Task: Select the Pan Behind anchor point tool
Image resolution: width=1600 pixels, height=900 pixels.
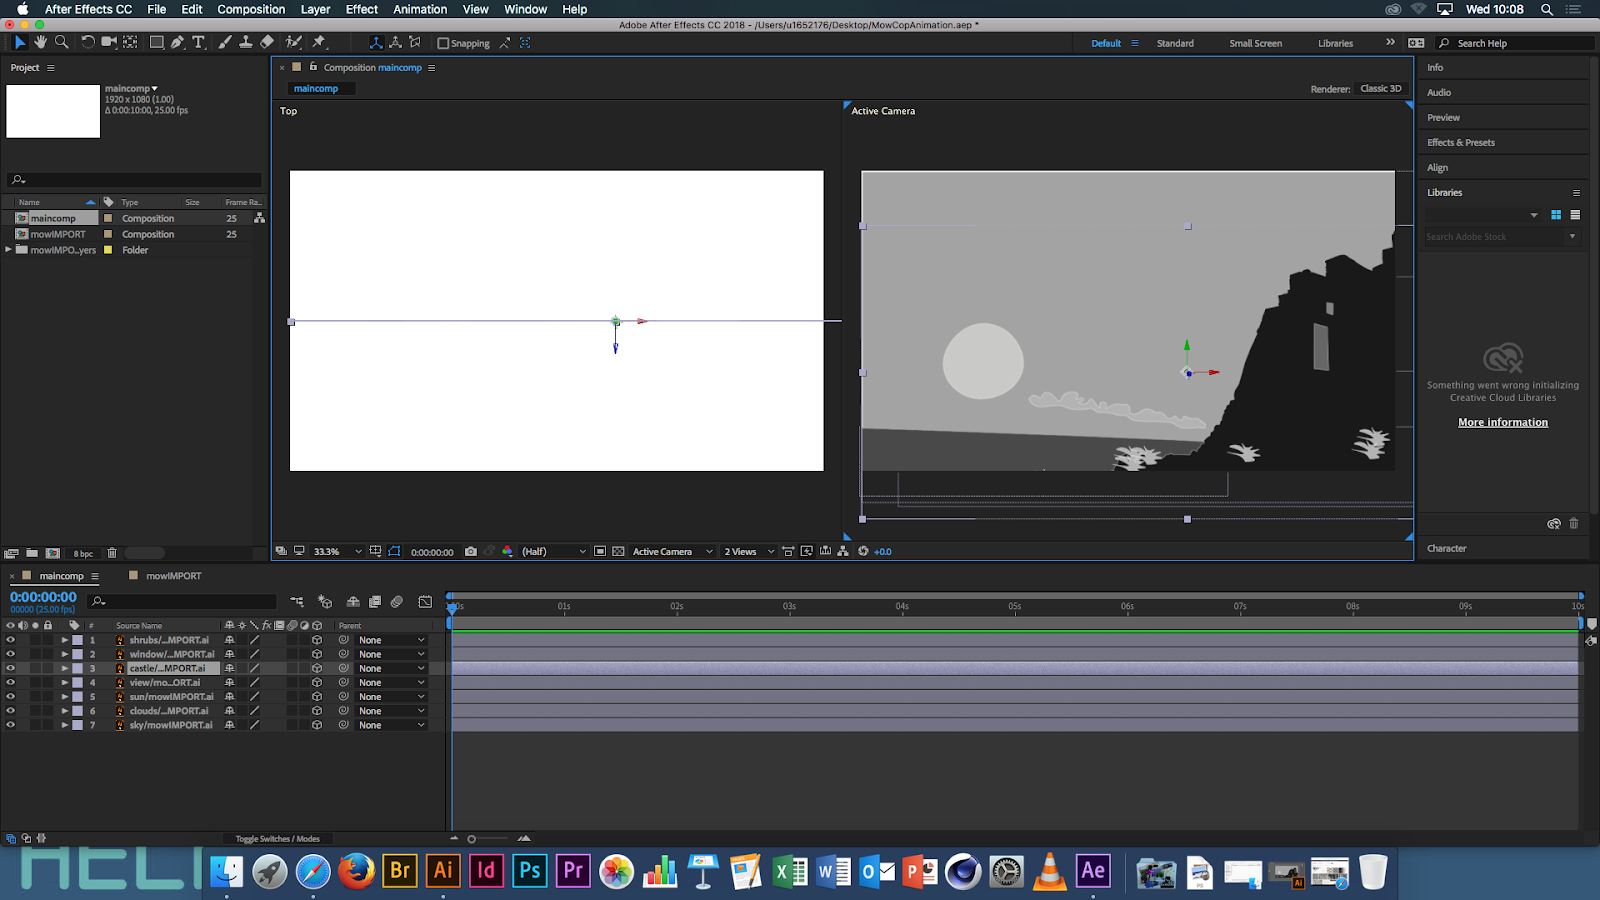Action: (x=130, y=42)
